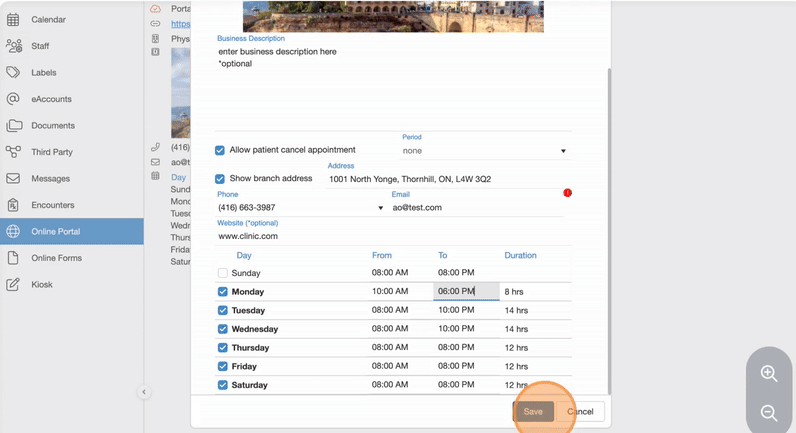Enable the Sunday checkbox
Viewport: 796px width, 433px height.
pyautogui.click(x=223, y=273)
